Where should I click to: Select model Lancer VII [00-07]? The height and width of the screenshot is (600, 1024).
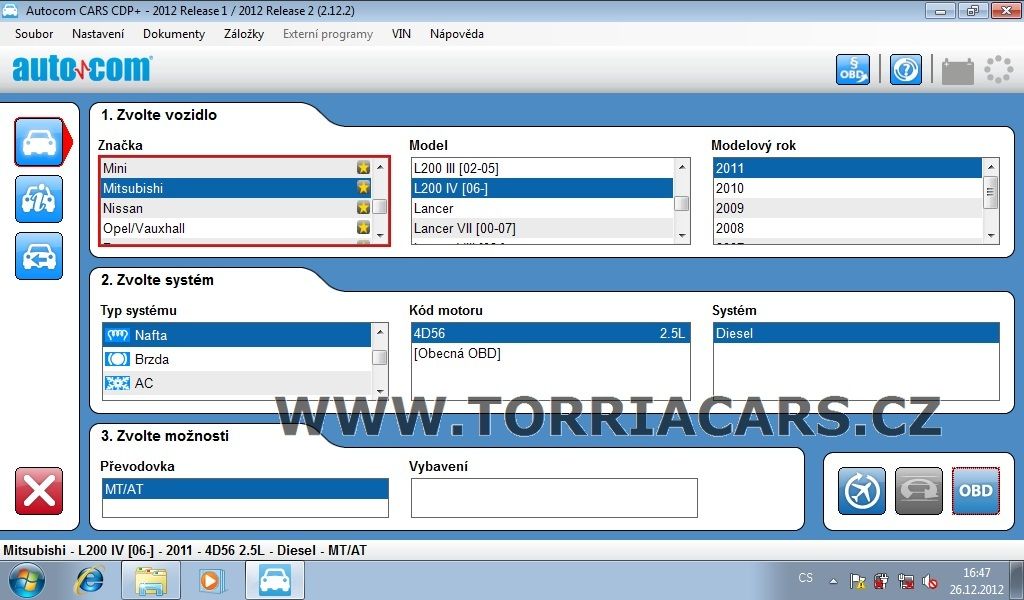[x=542, y=229]
